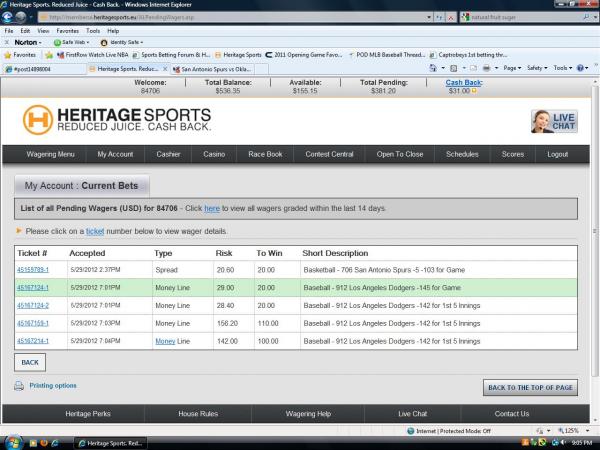Open the zoom level 125% dropdown
This screenshot has height=450, width=600.
point(577,430)
